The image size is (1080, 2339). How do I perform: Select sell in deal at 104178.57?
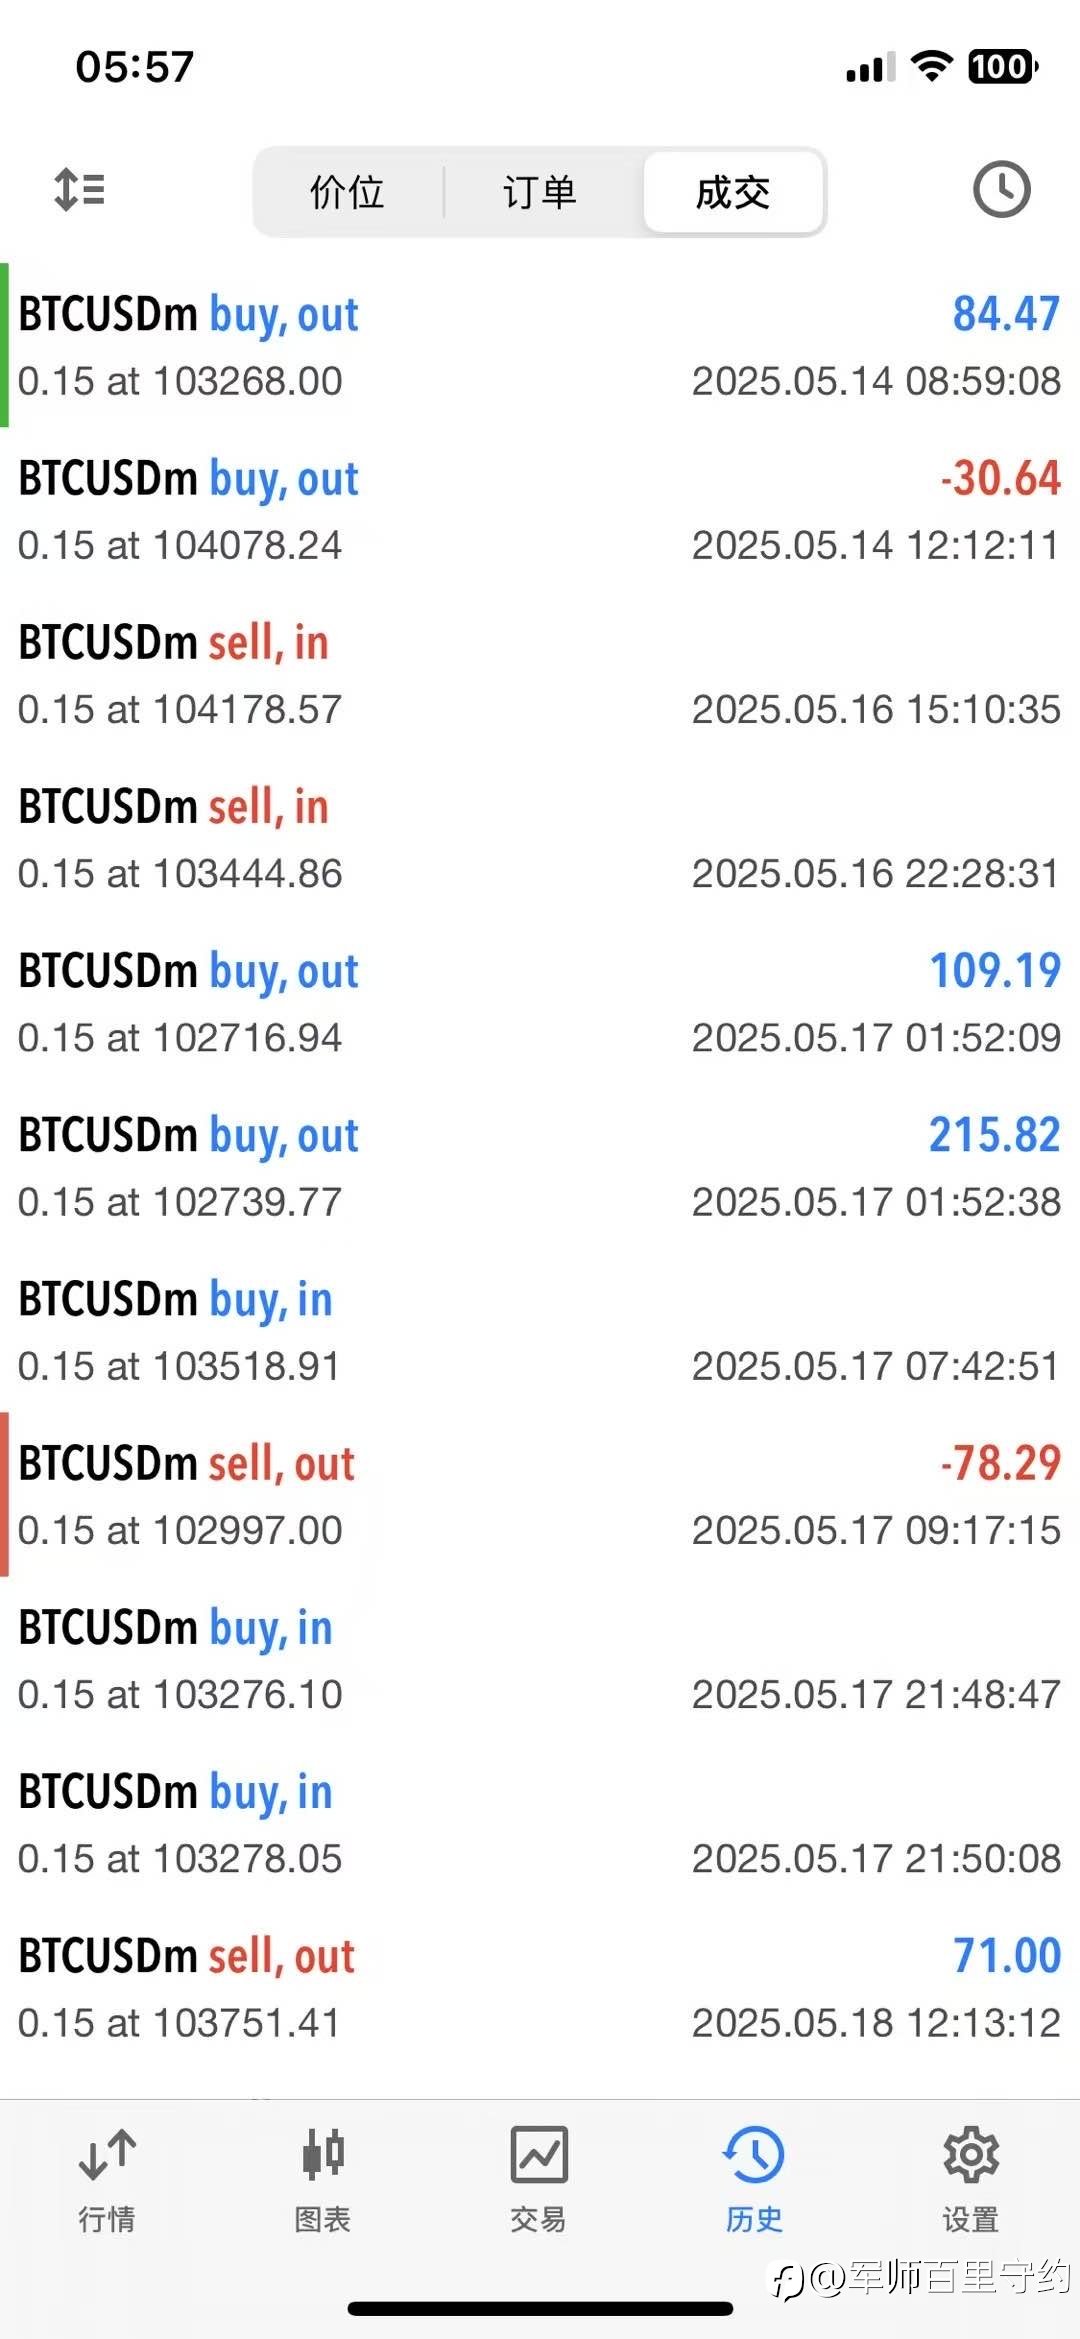(540, 673)
